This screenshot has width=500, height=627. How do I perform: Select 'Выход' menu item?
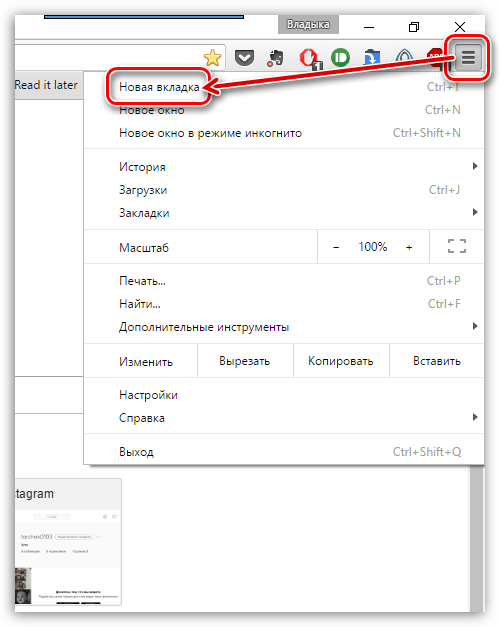pos(284,452)
